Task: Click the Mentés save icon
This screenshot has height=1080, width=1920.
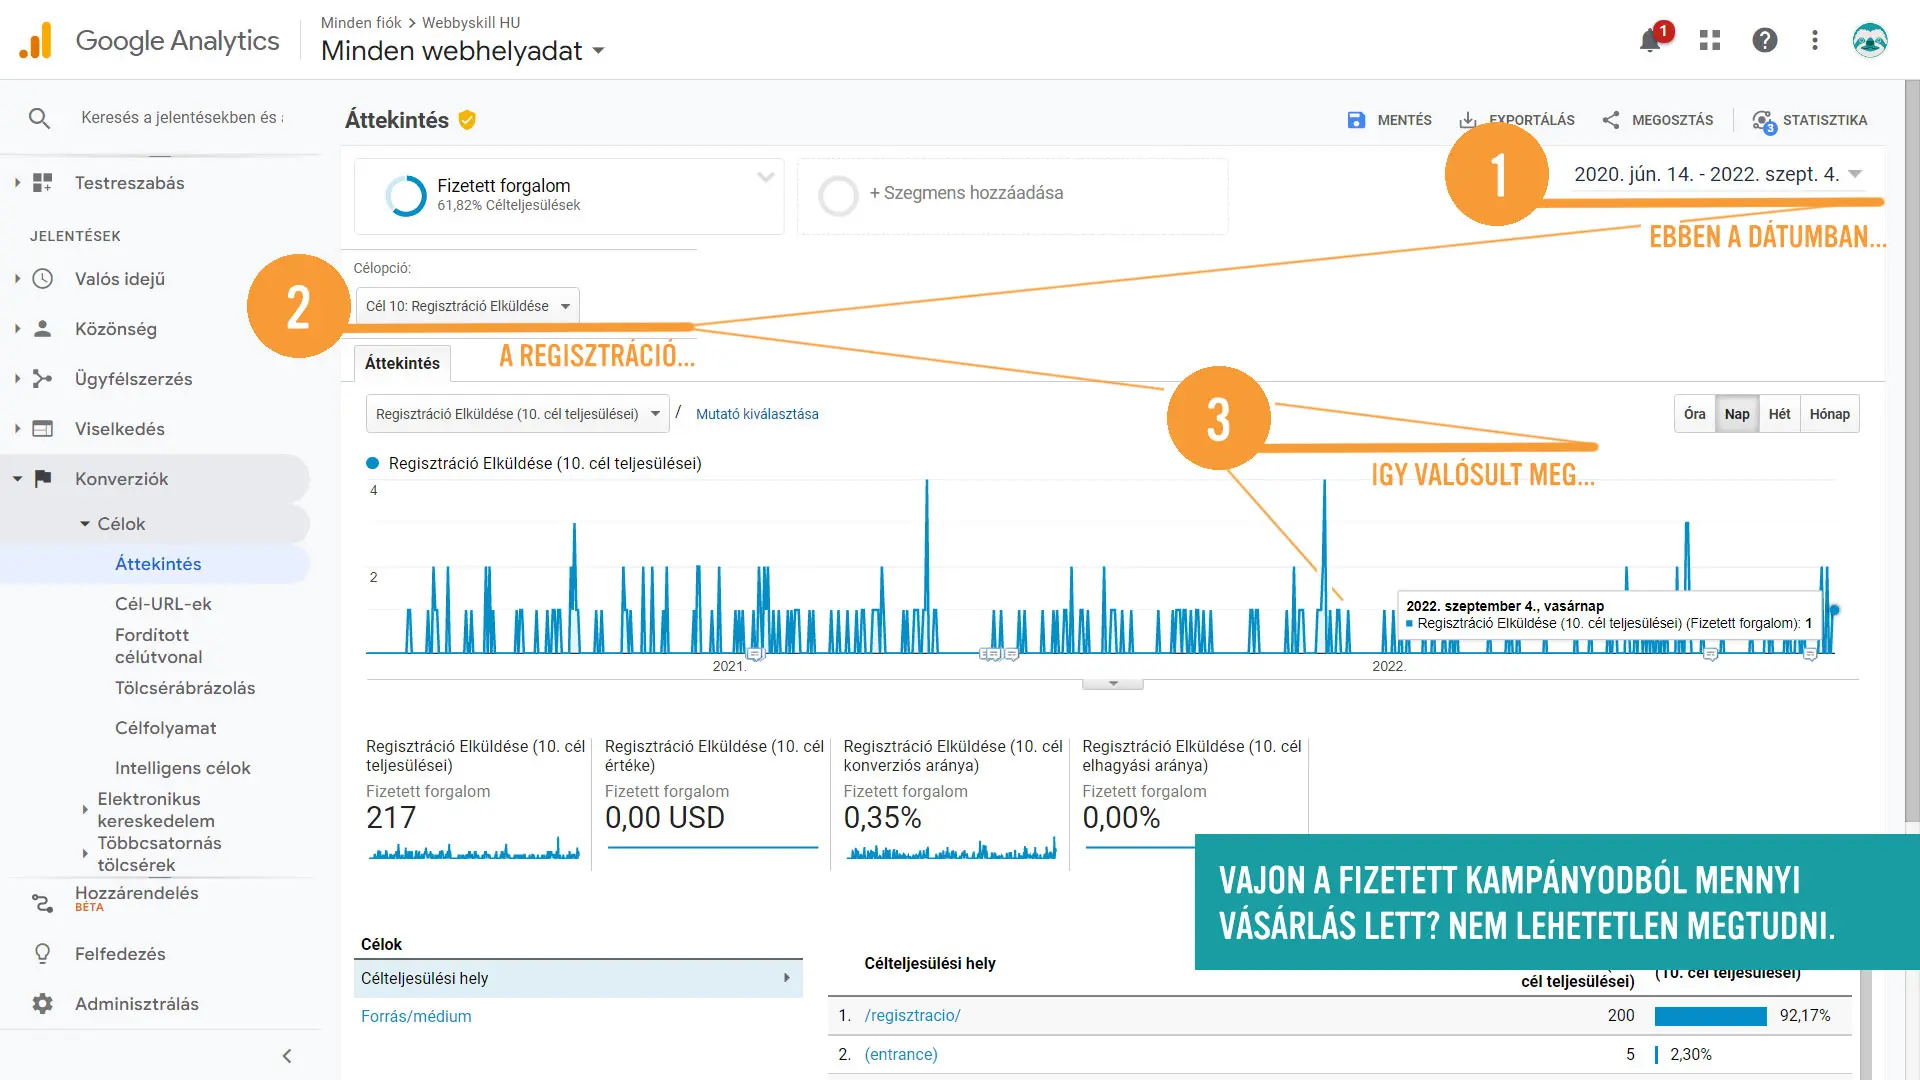Action: tap(1356, 120)
